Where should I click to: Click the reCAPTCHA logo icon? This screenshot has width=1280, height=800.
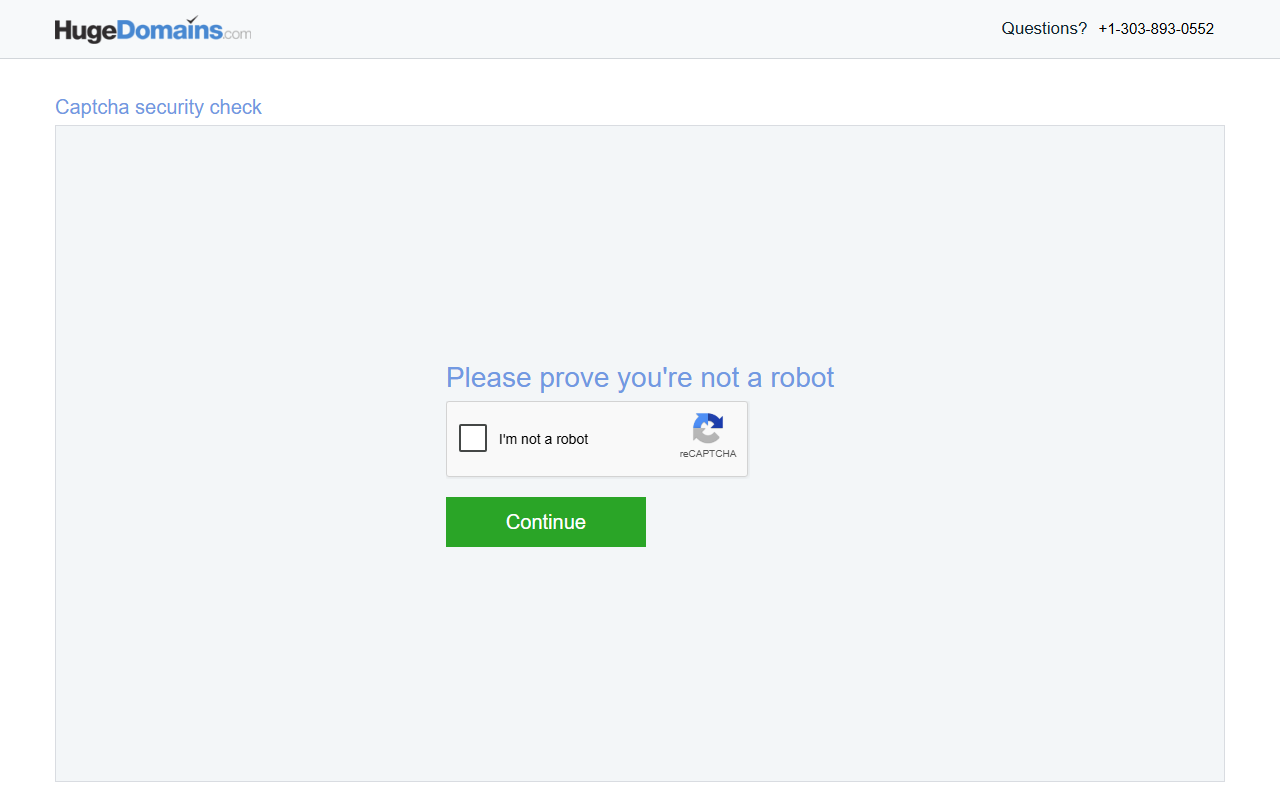(x=708, y=428)
